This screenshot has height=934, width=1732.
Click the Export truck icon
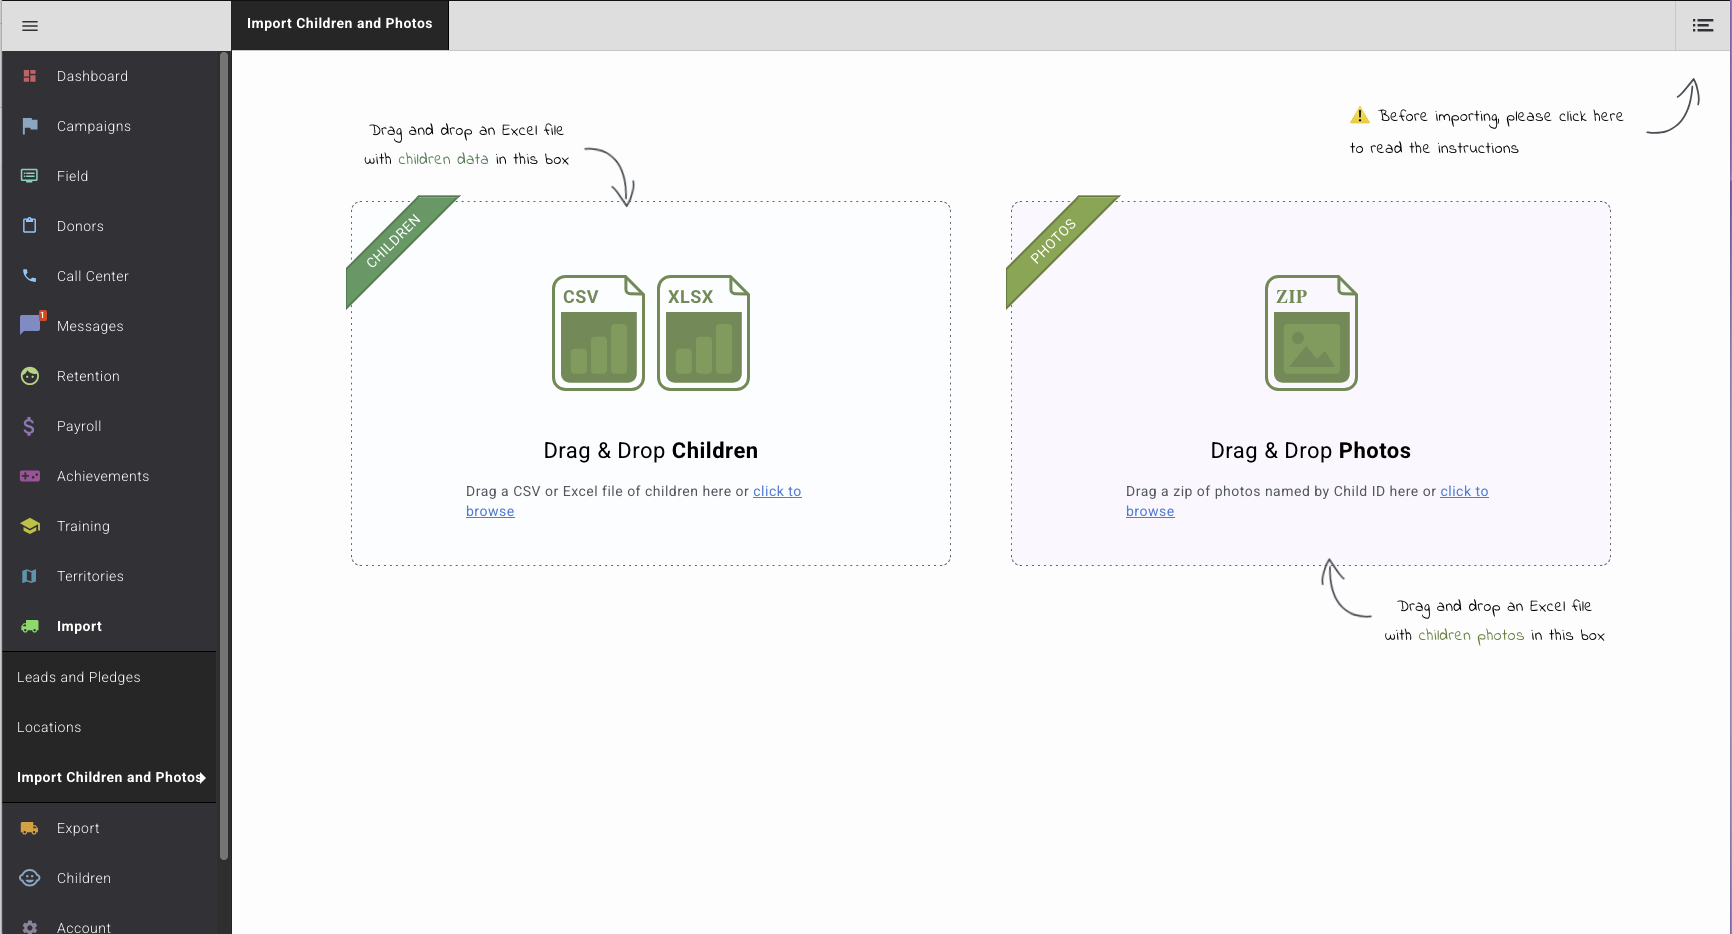(x=30, y=828)
